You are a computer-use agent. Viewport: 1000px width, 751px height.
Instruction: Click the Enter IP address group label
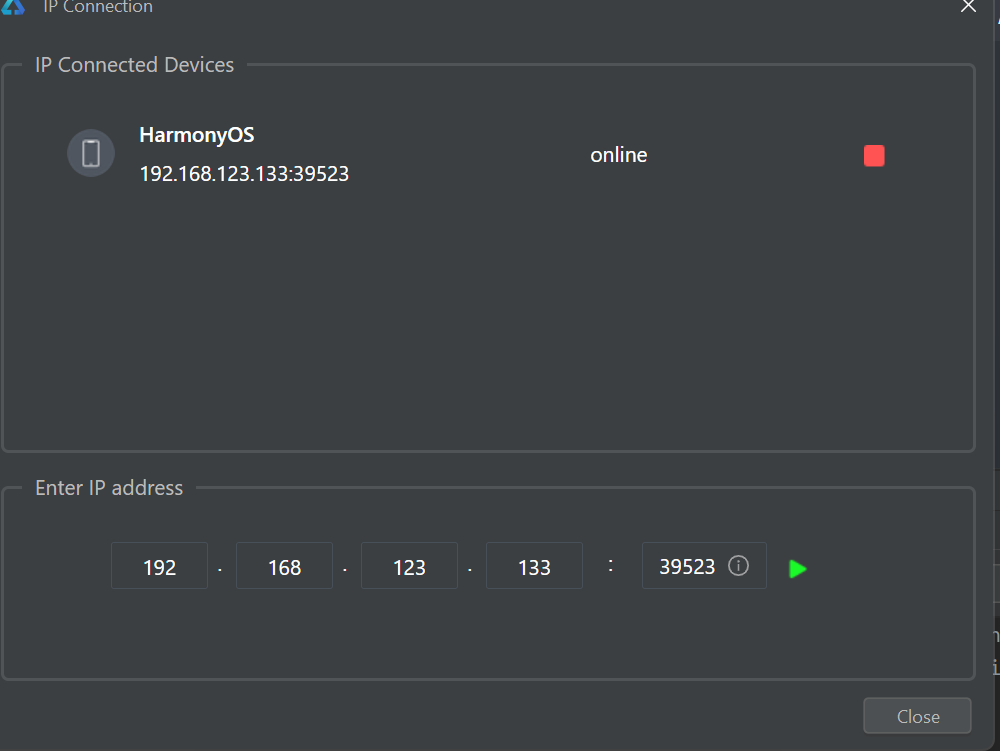pos(109,488)
